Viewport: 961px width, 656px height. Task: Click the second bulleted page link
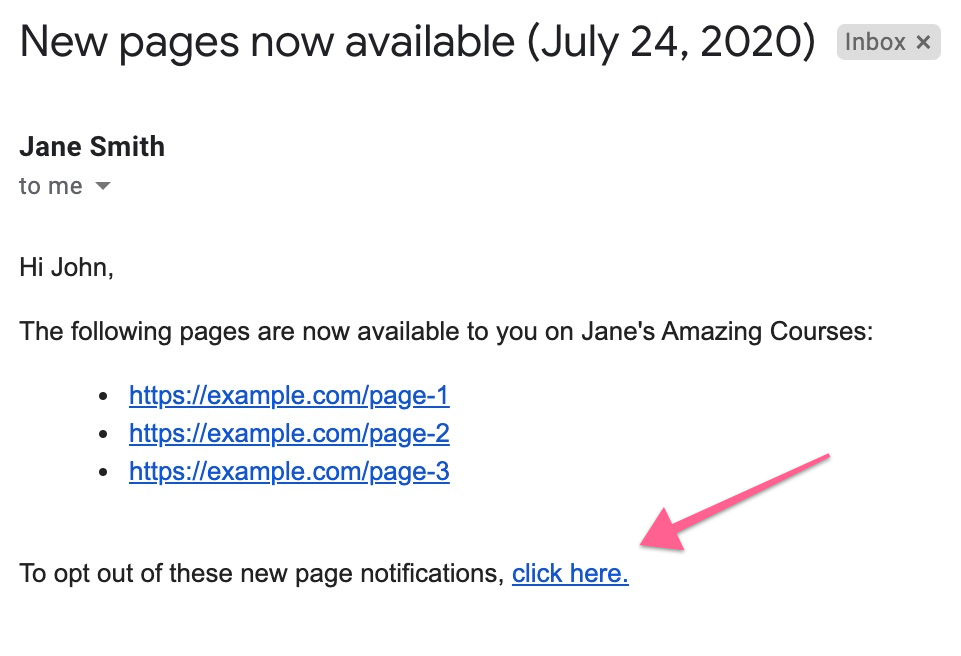pyautogui.click(x=289, y=433)
